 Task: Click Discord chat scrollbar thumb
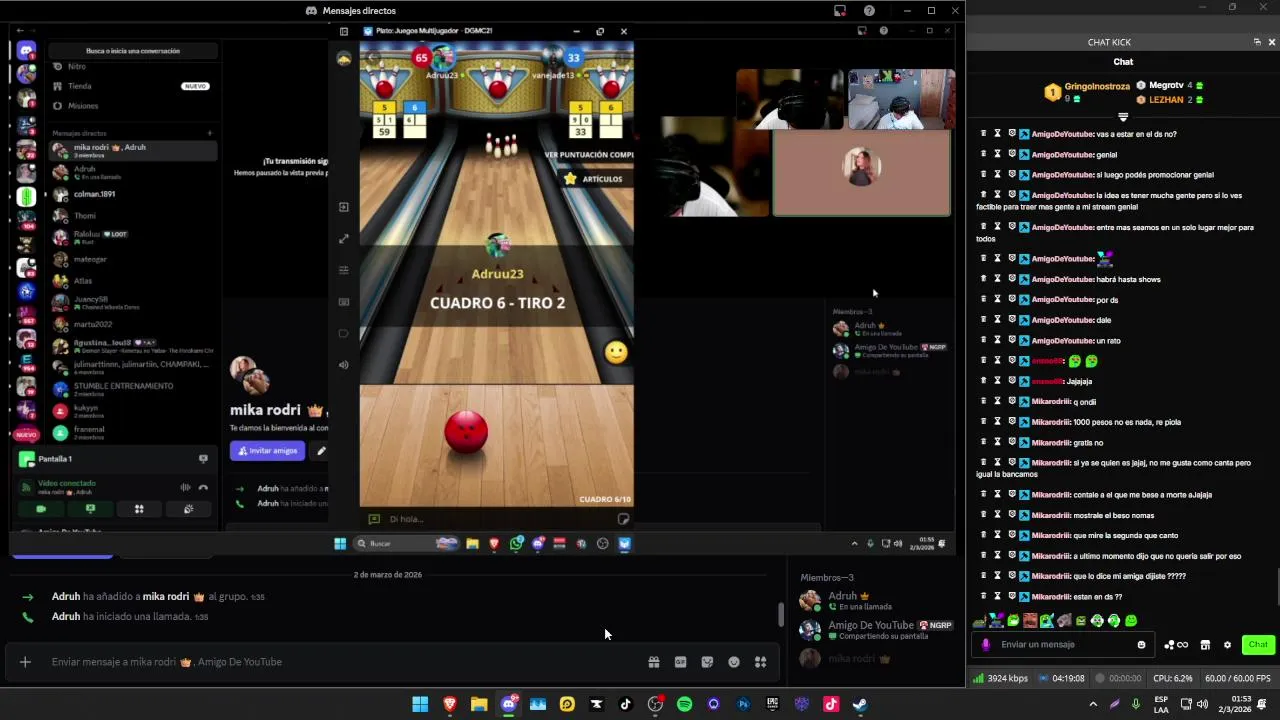click(781, 615)
